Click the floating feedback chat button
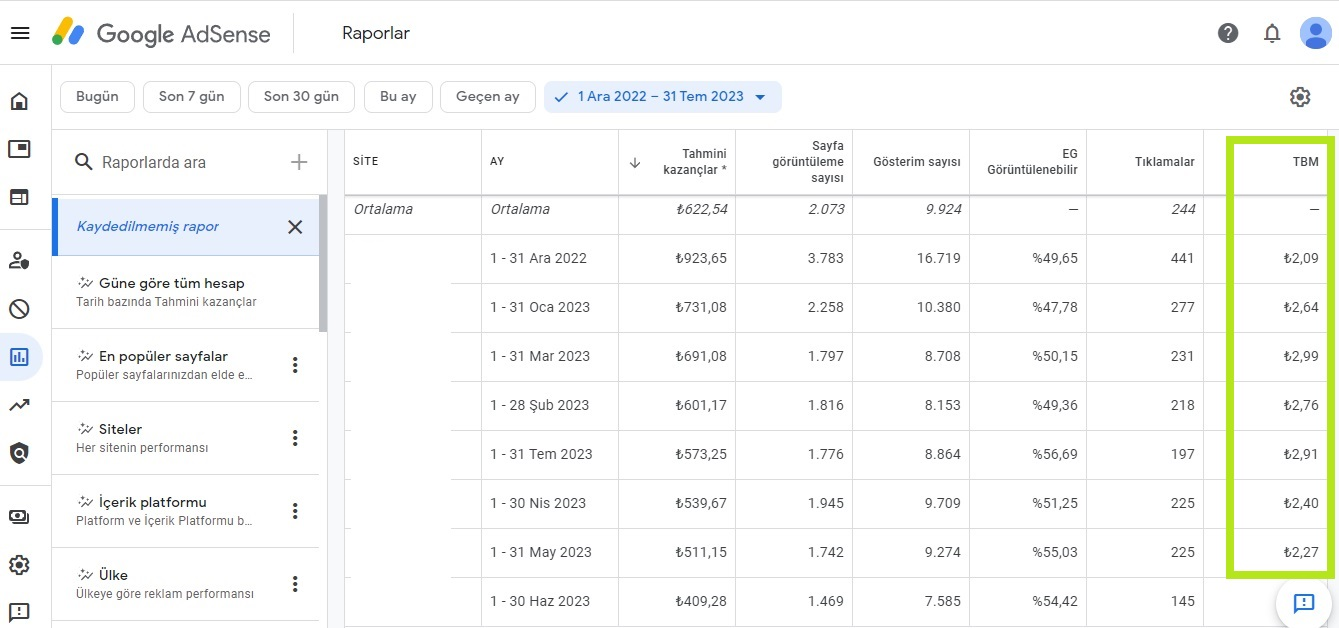The width and height of the screenshot is (1339, 628). (1303, 603)
